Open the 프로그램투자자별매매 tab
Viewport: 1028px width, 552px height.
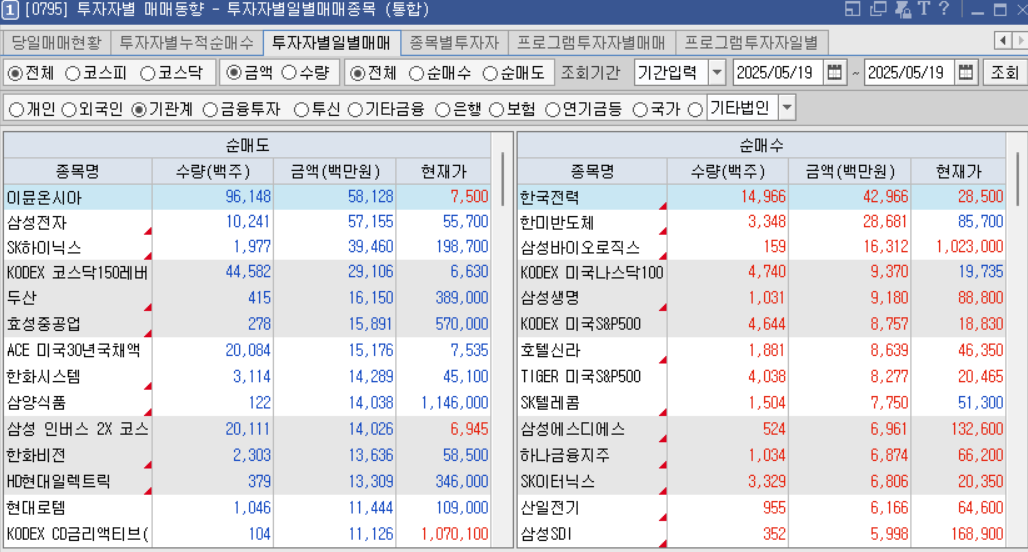coord(591,43)
